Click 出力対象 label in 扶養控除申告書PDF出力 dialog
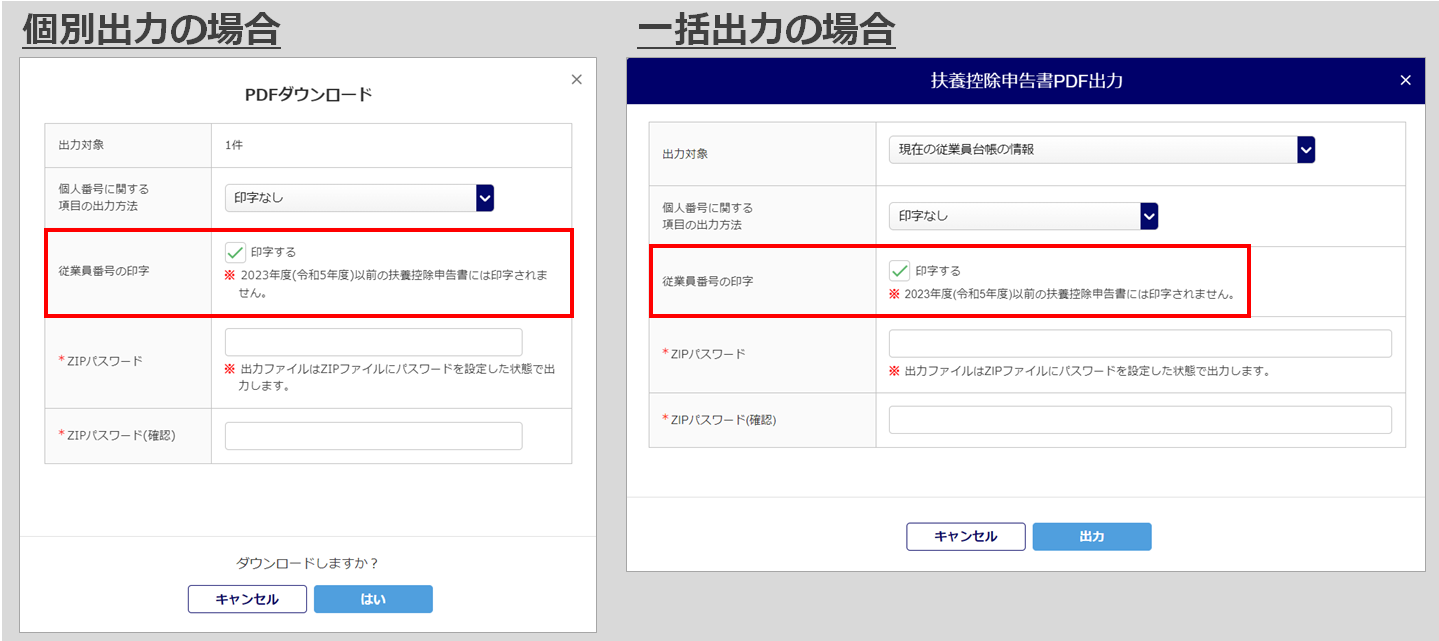This screenshot has height=641, width=1439. point(686,155)
